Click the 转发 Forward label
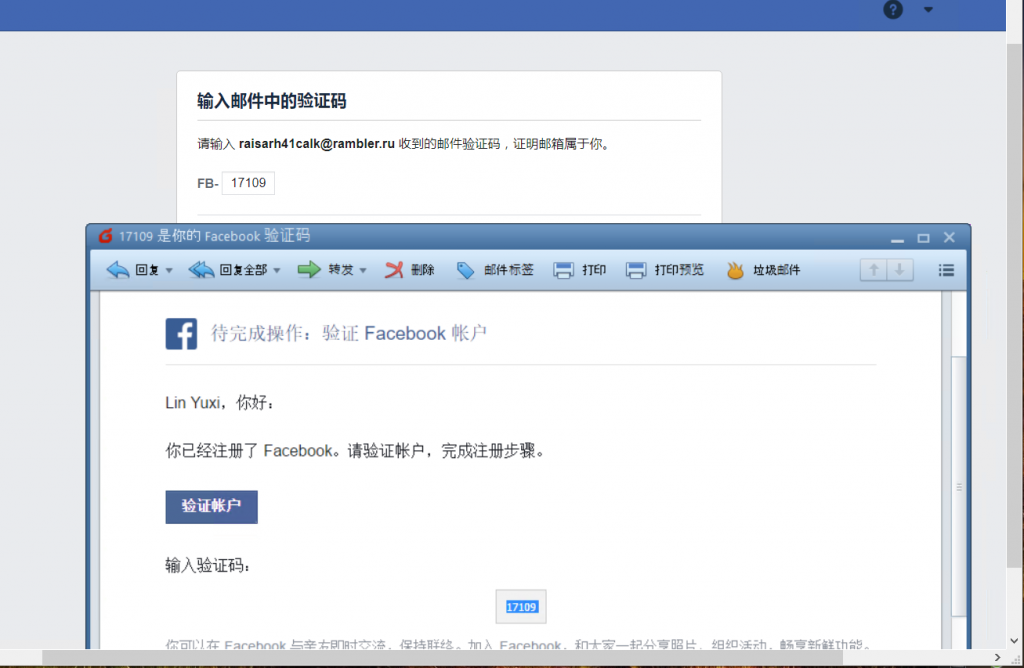Viewport: 1024px width, 668px height. (341, 270)
